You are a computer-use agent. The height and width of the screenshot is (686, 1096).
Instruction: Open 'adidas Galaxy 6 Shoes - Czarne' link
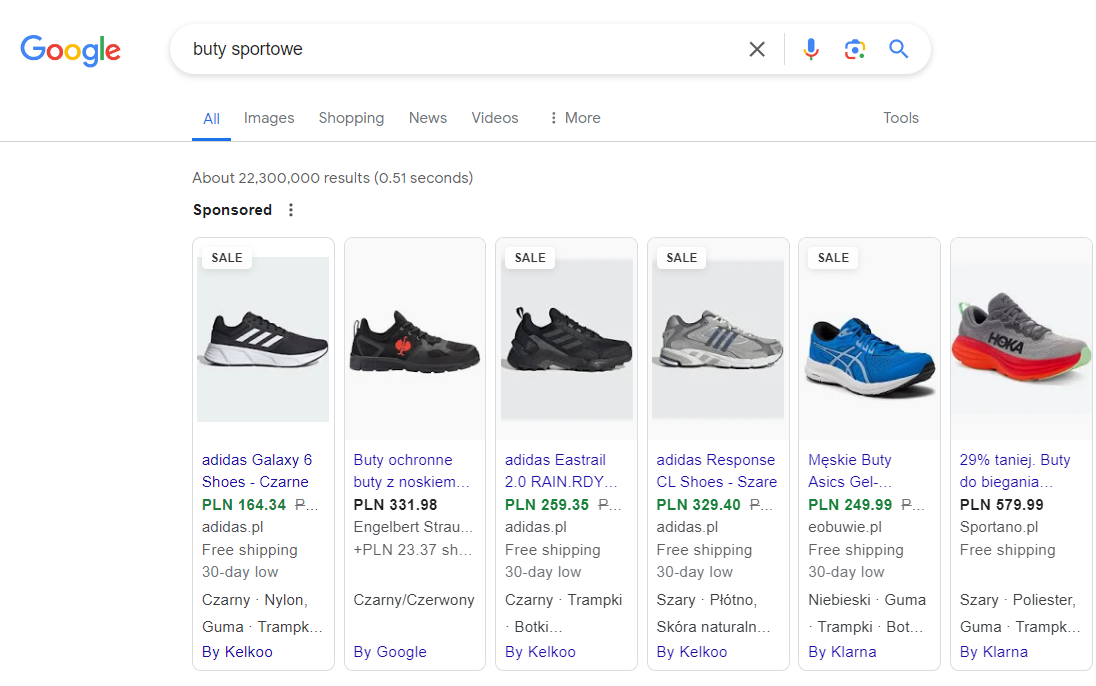pyautogui.click(x=257, y=471)
